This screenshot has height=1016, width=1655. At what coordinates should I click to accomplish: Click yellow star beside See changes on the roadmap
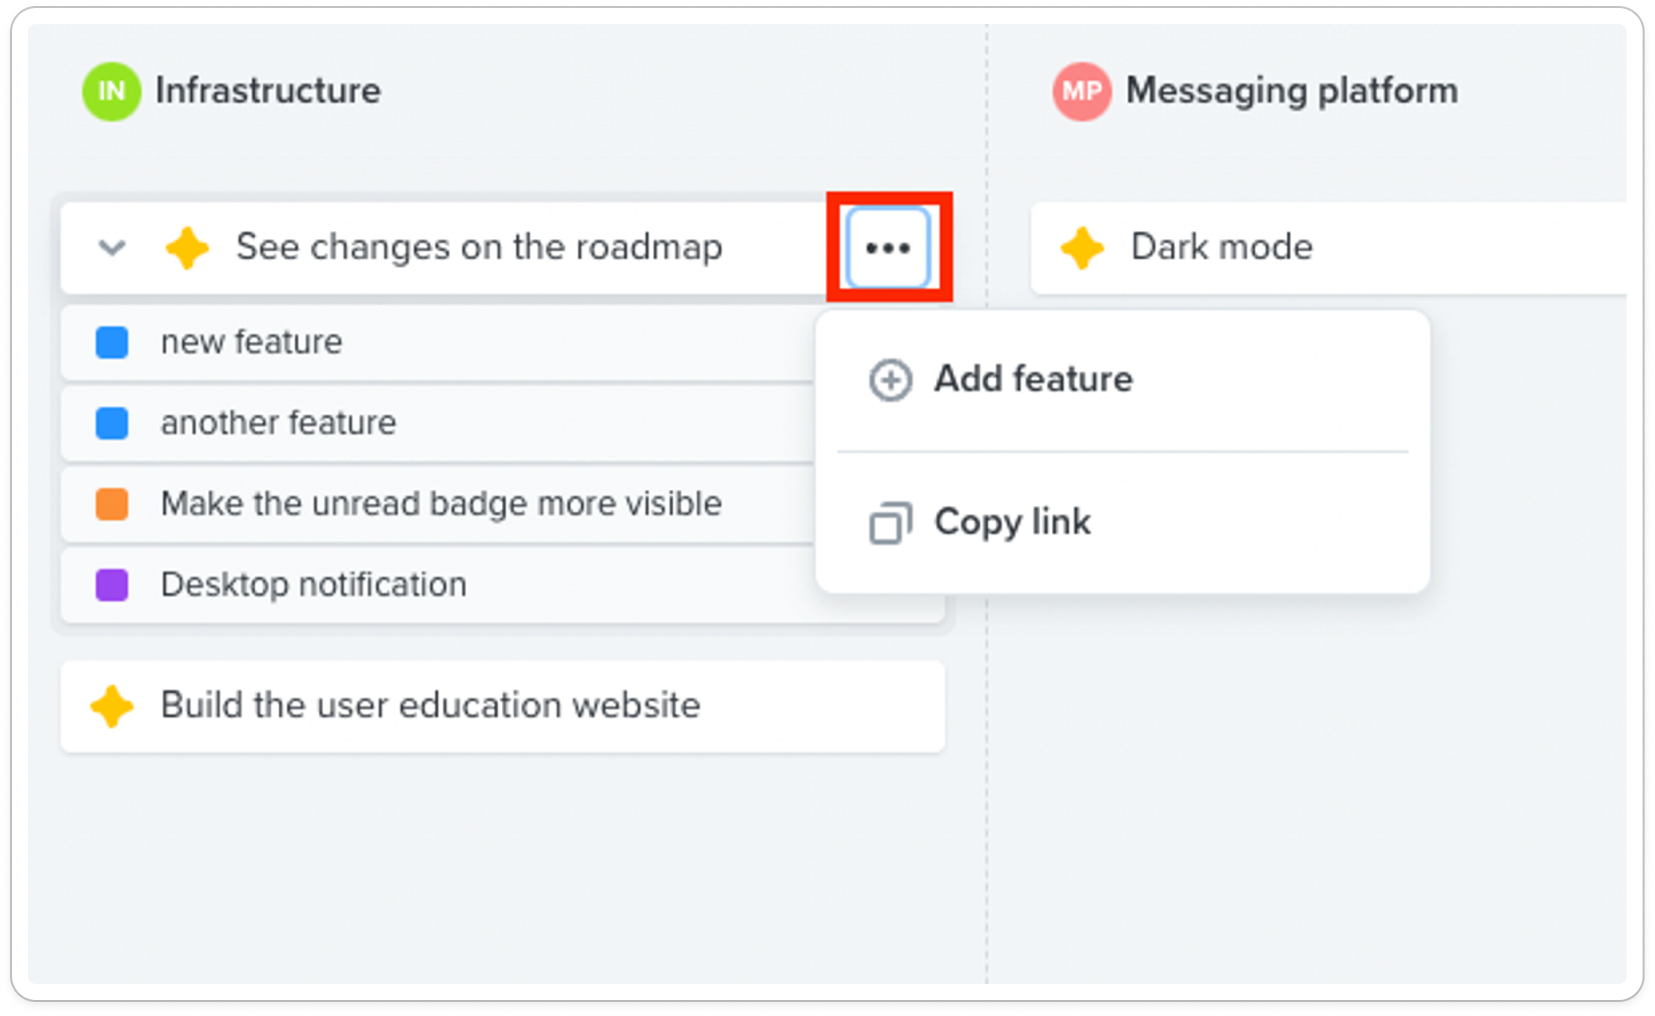point(187,247)
